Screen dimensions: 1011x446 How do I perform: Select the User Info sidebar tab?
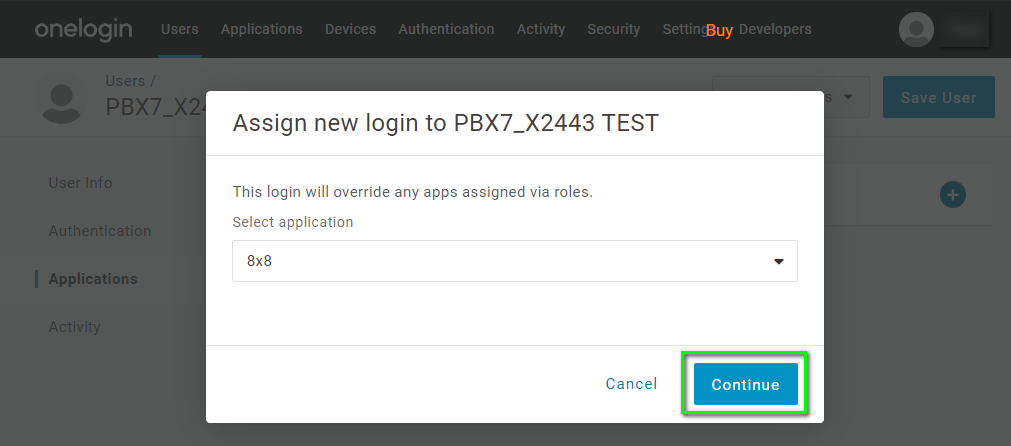tap(81, 183)
